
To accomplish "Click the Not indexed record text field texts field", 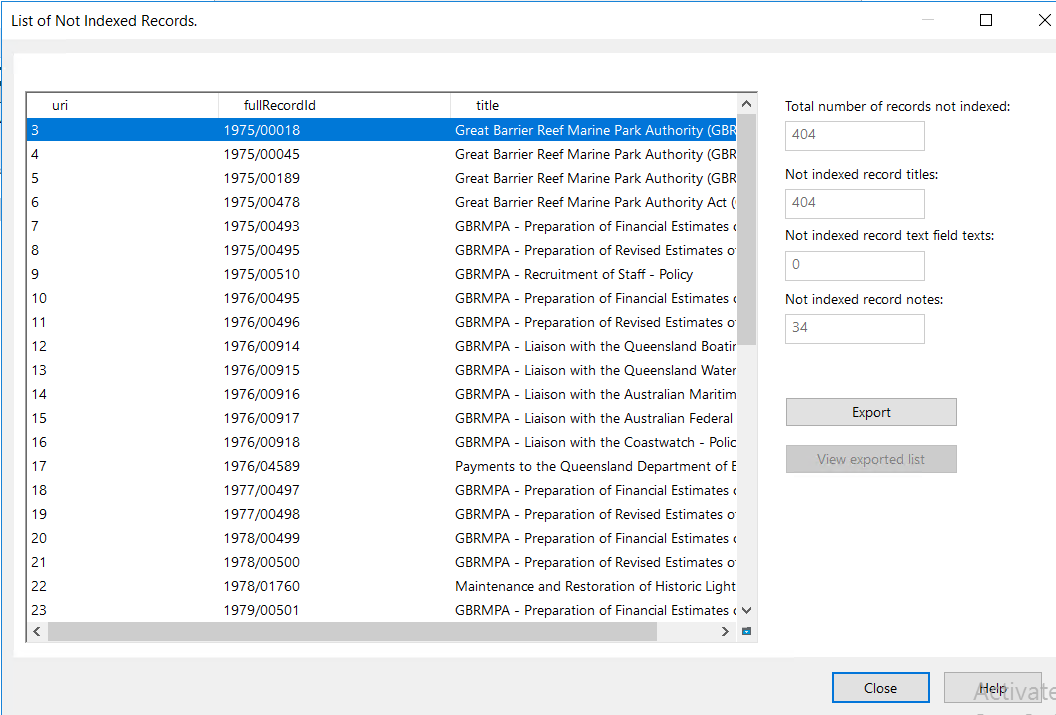I will click(854, 265).
